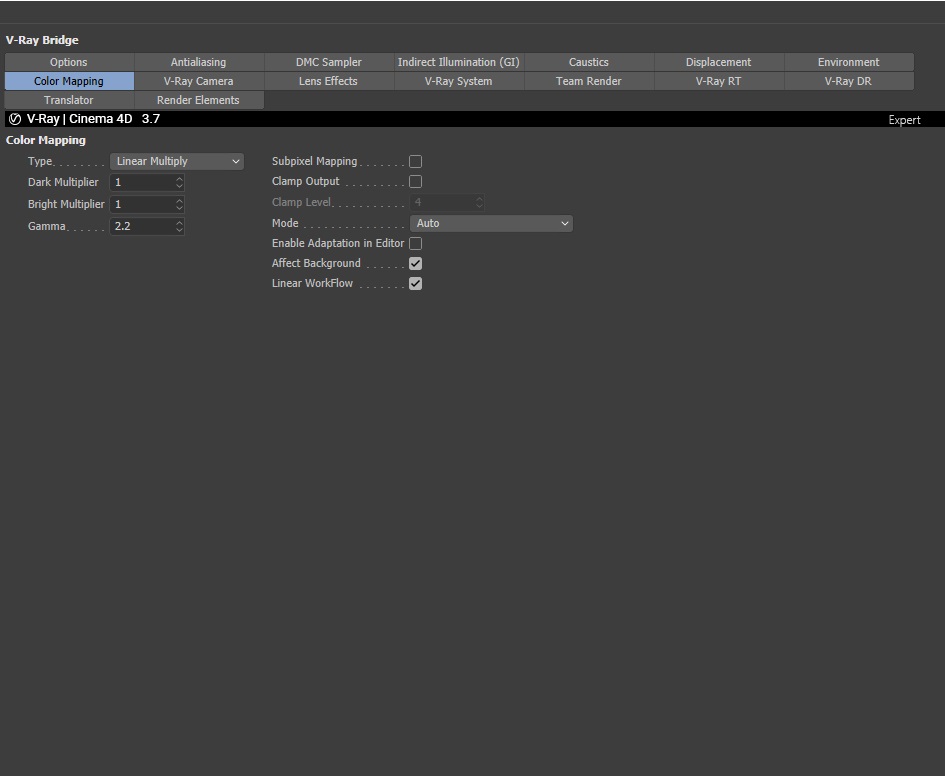
Task: Select the Render Elements tab
Action: click(x=199, y=100)
